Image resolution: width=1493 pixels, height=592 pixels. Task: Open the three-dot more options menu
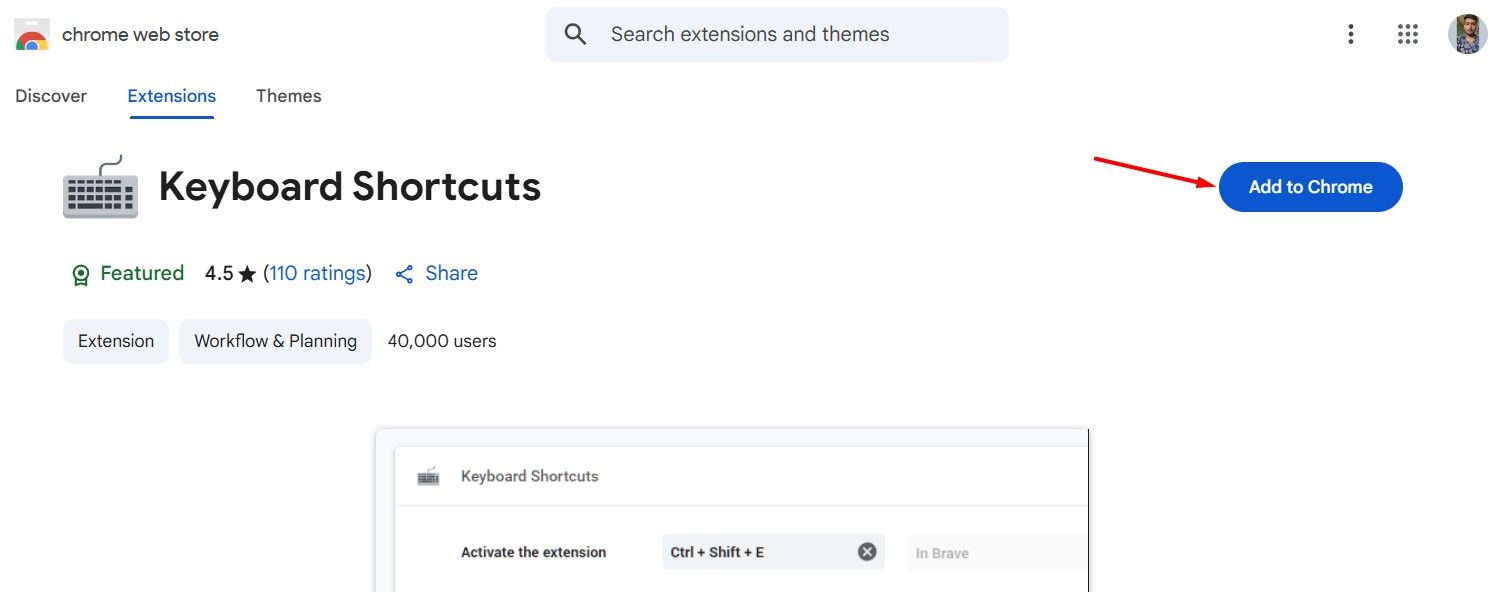click(x=1350, y=35)
